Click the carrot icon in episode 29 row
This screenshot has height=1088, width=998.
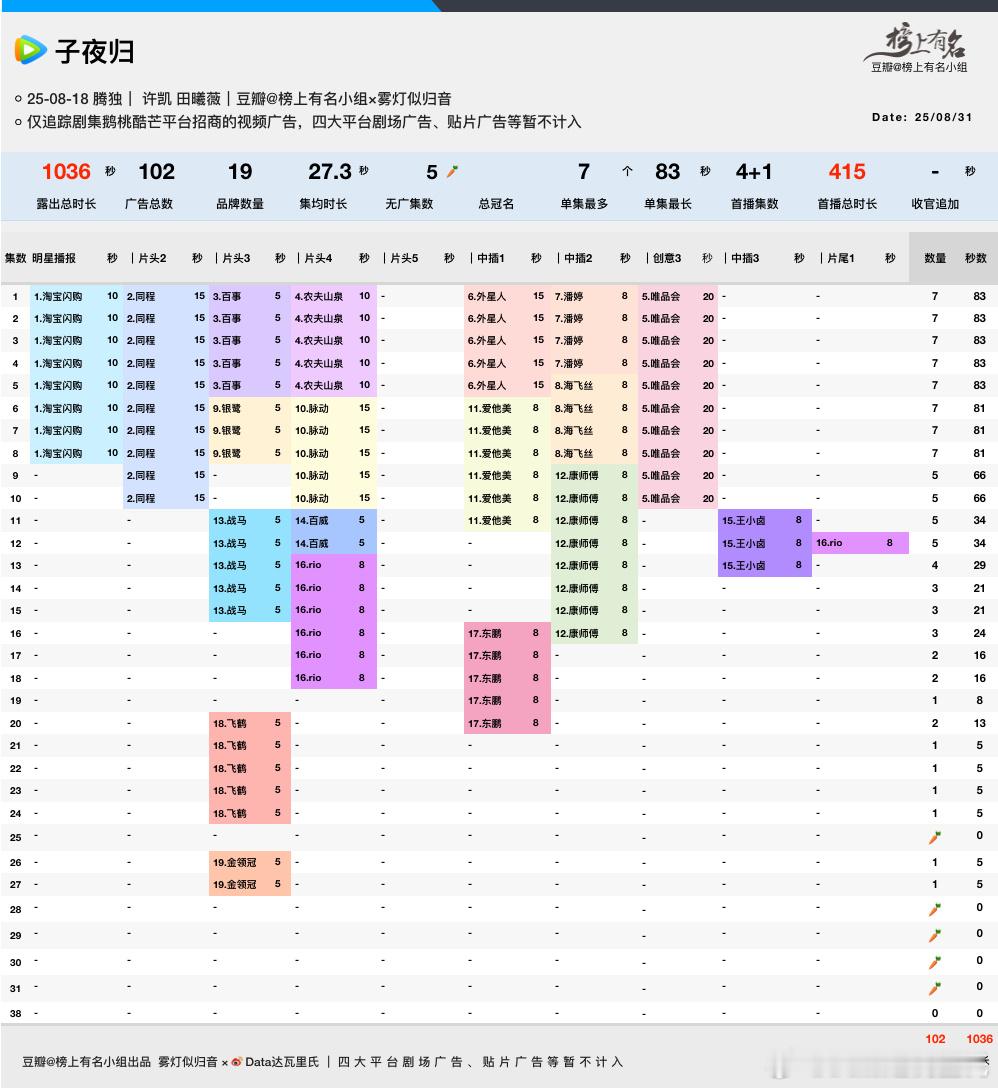coord(935,935)
